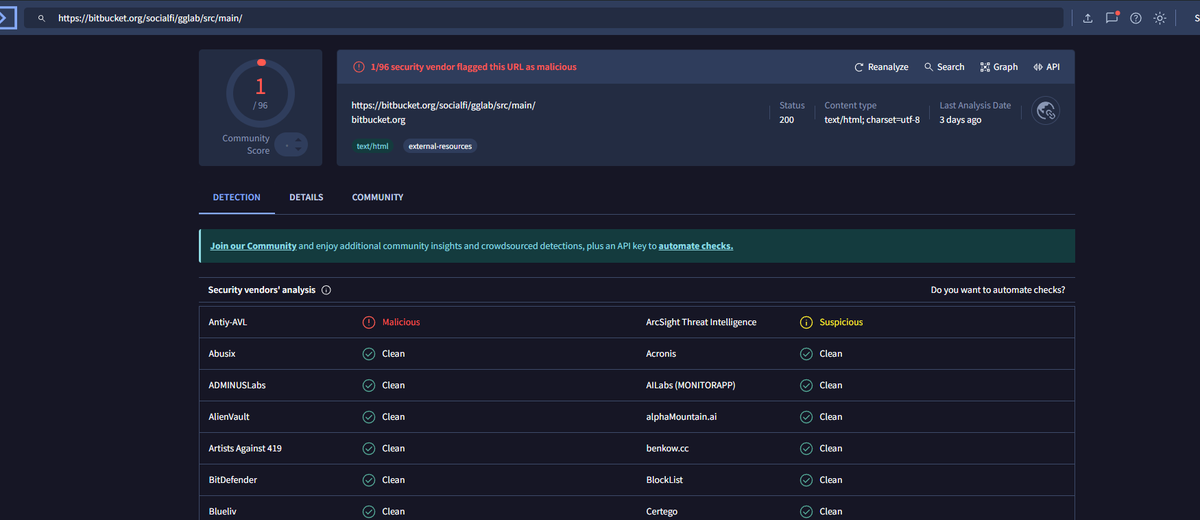Click the Clean checkmark icon for Acronis
The height and width of the screenshot is (520, 1200).
click(x=806, y=354)
